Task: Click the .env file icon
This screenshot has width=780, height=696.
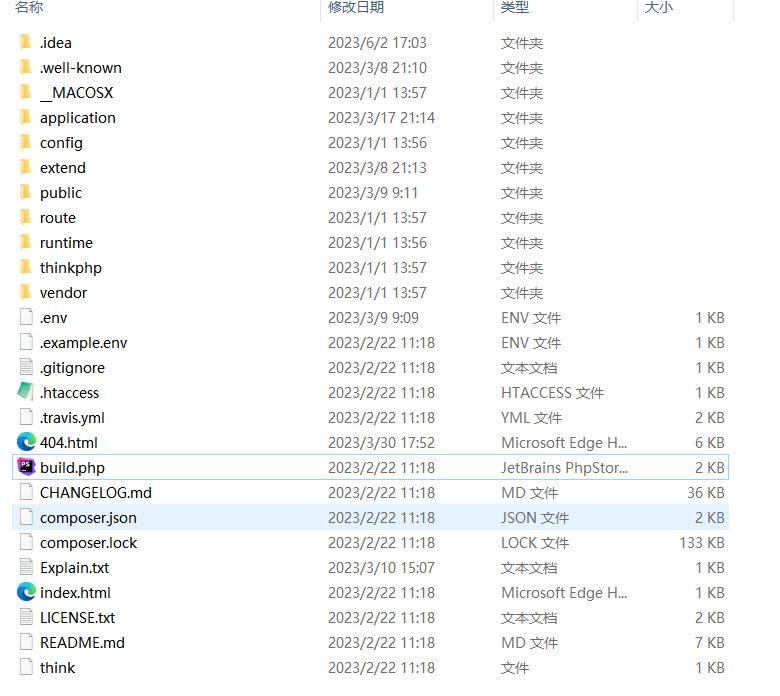Action: click(x=26, y=317)
